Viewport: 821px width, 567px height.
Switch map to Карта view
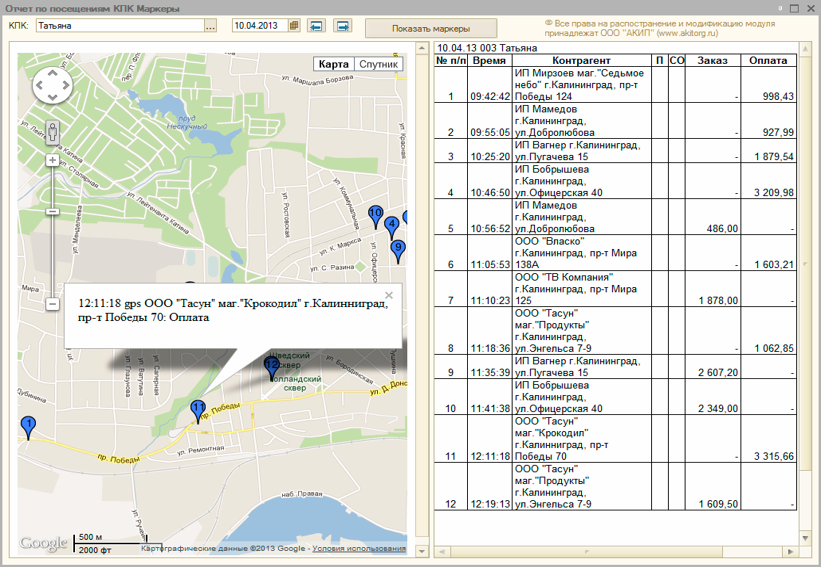pos(334,64)
